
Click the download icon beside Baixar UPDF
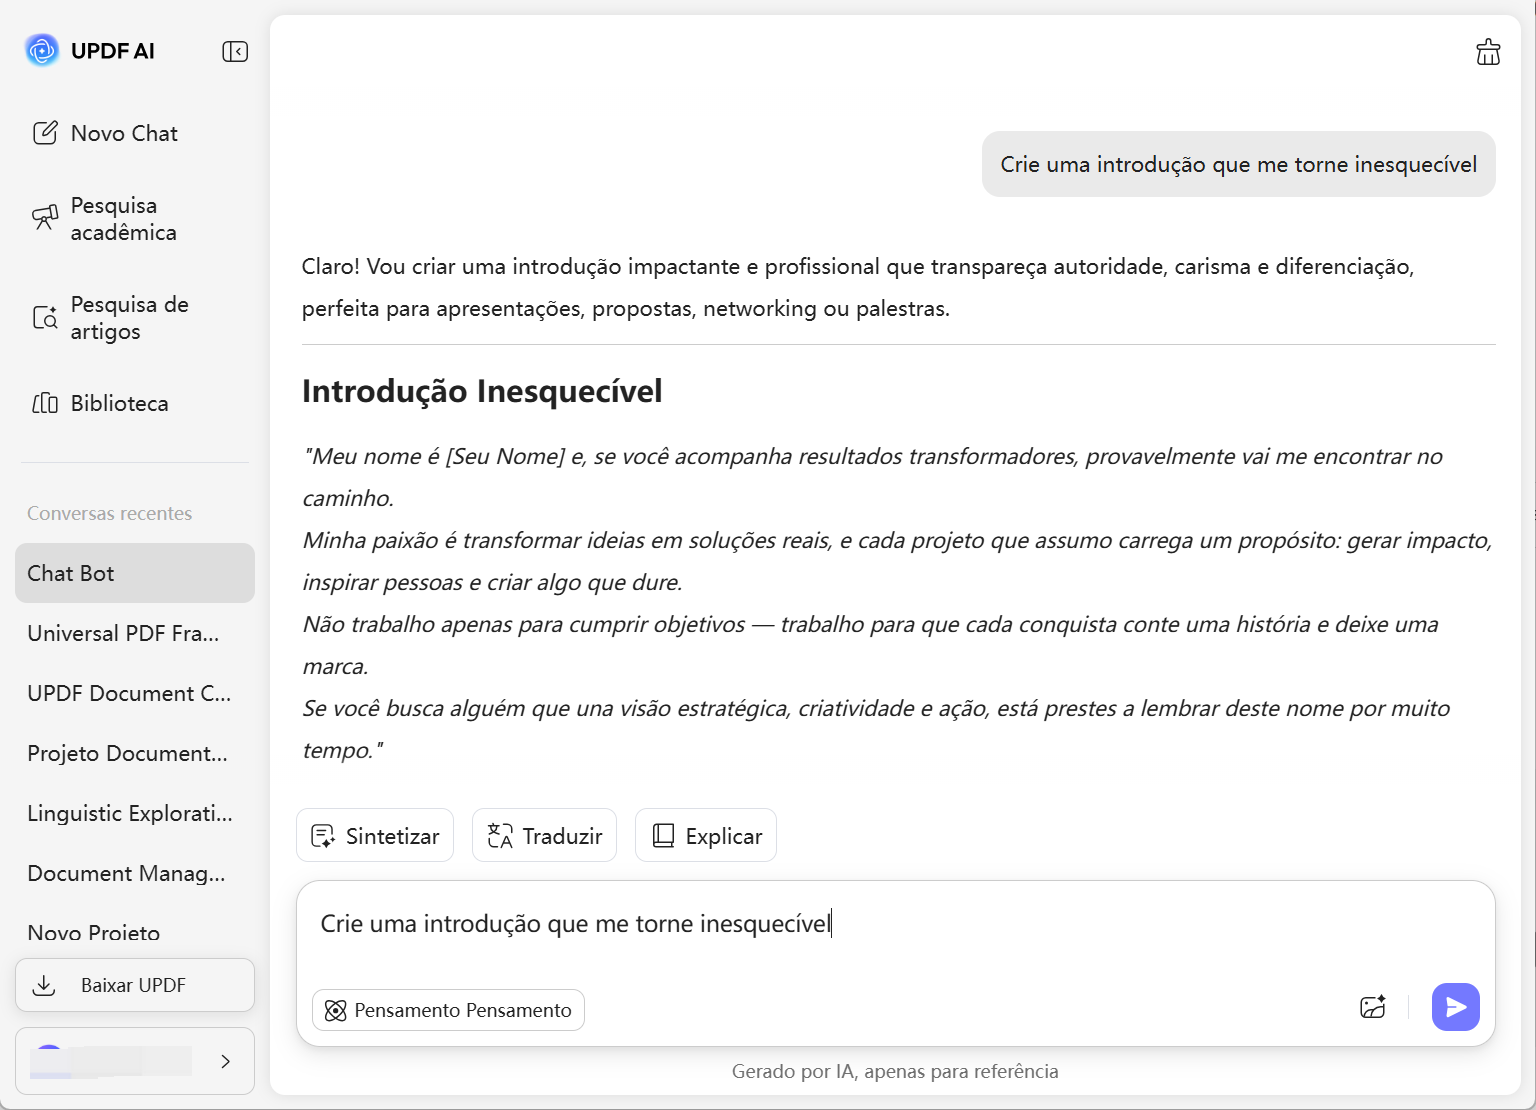[x=44, y=985]
